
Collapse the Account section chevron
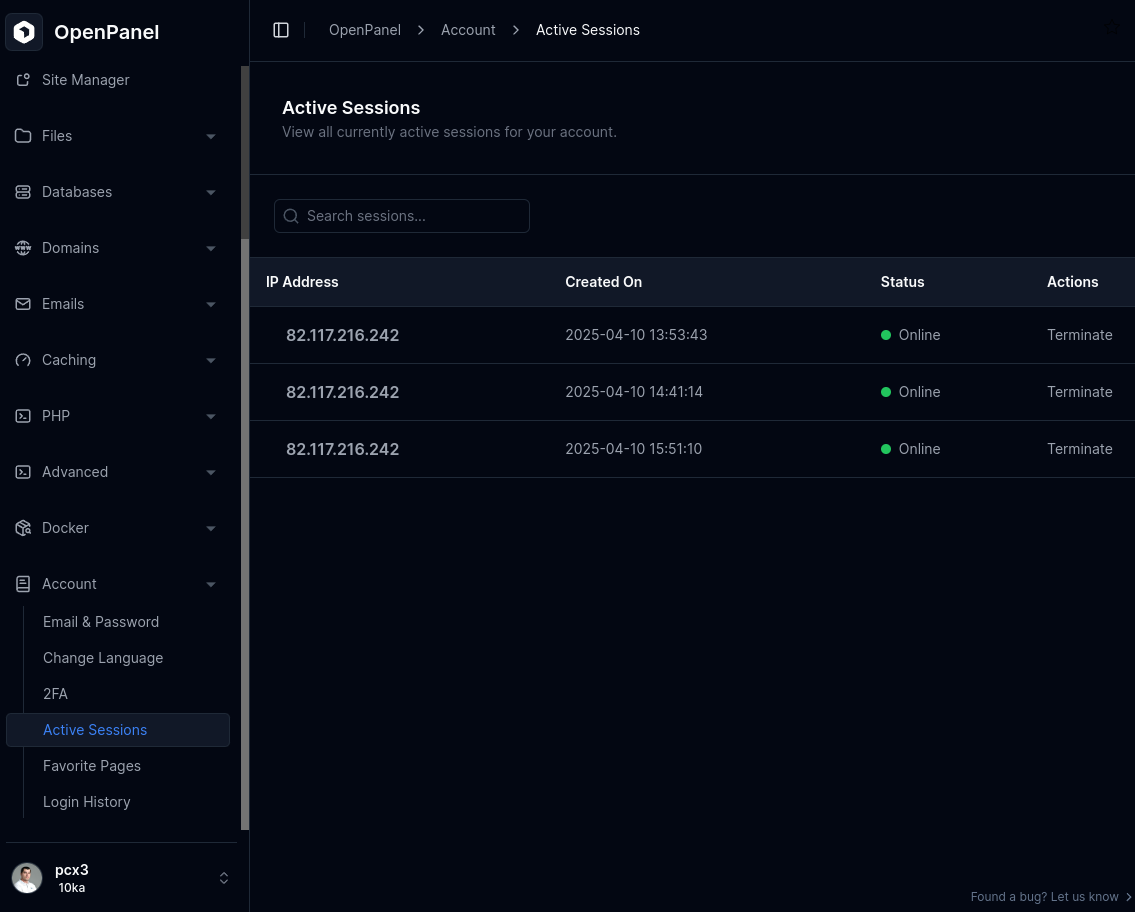(211, 584)
